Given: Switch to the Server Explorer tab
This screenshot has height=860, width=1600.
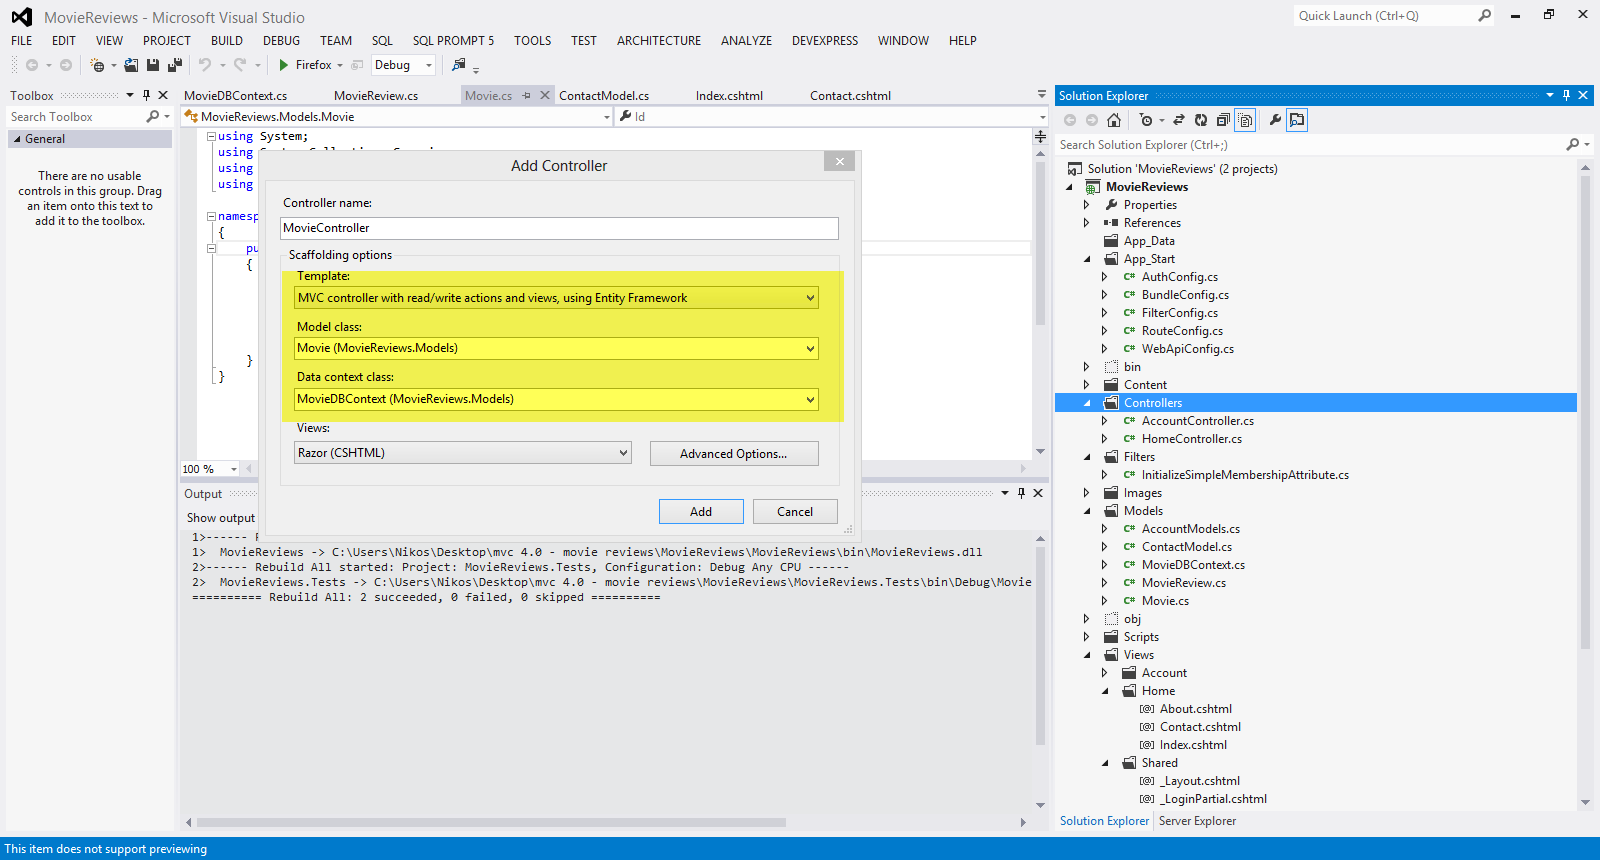Looking at the screenshot, I should click(1197, 821).
